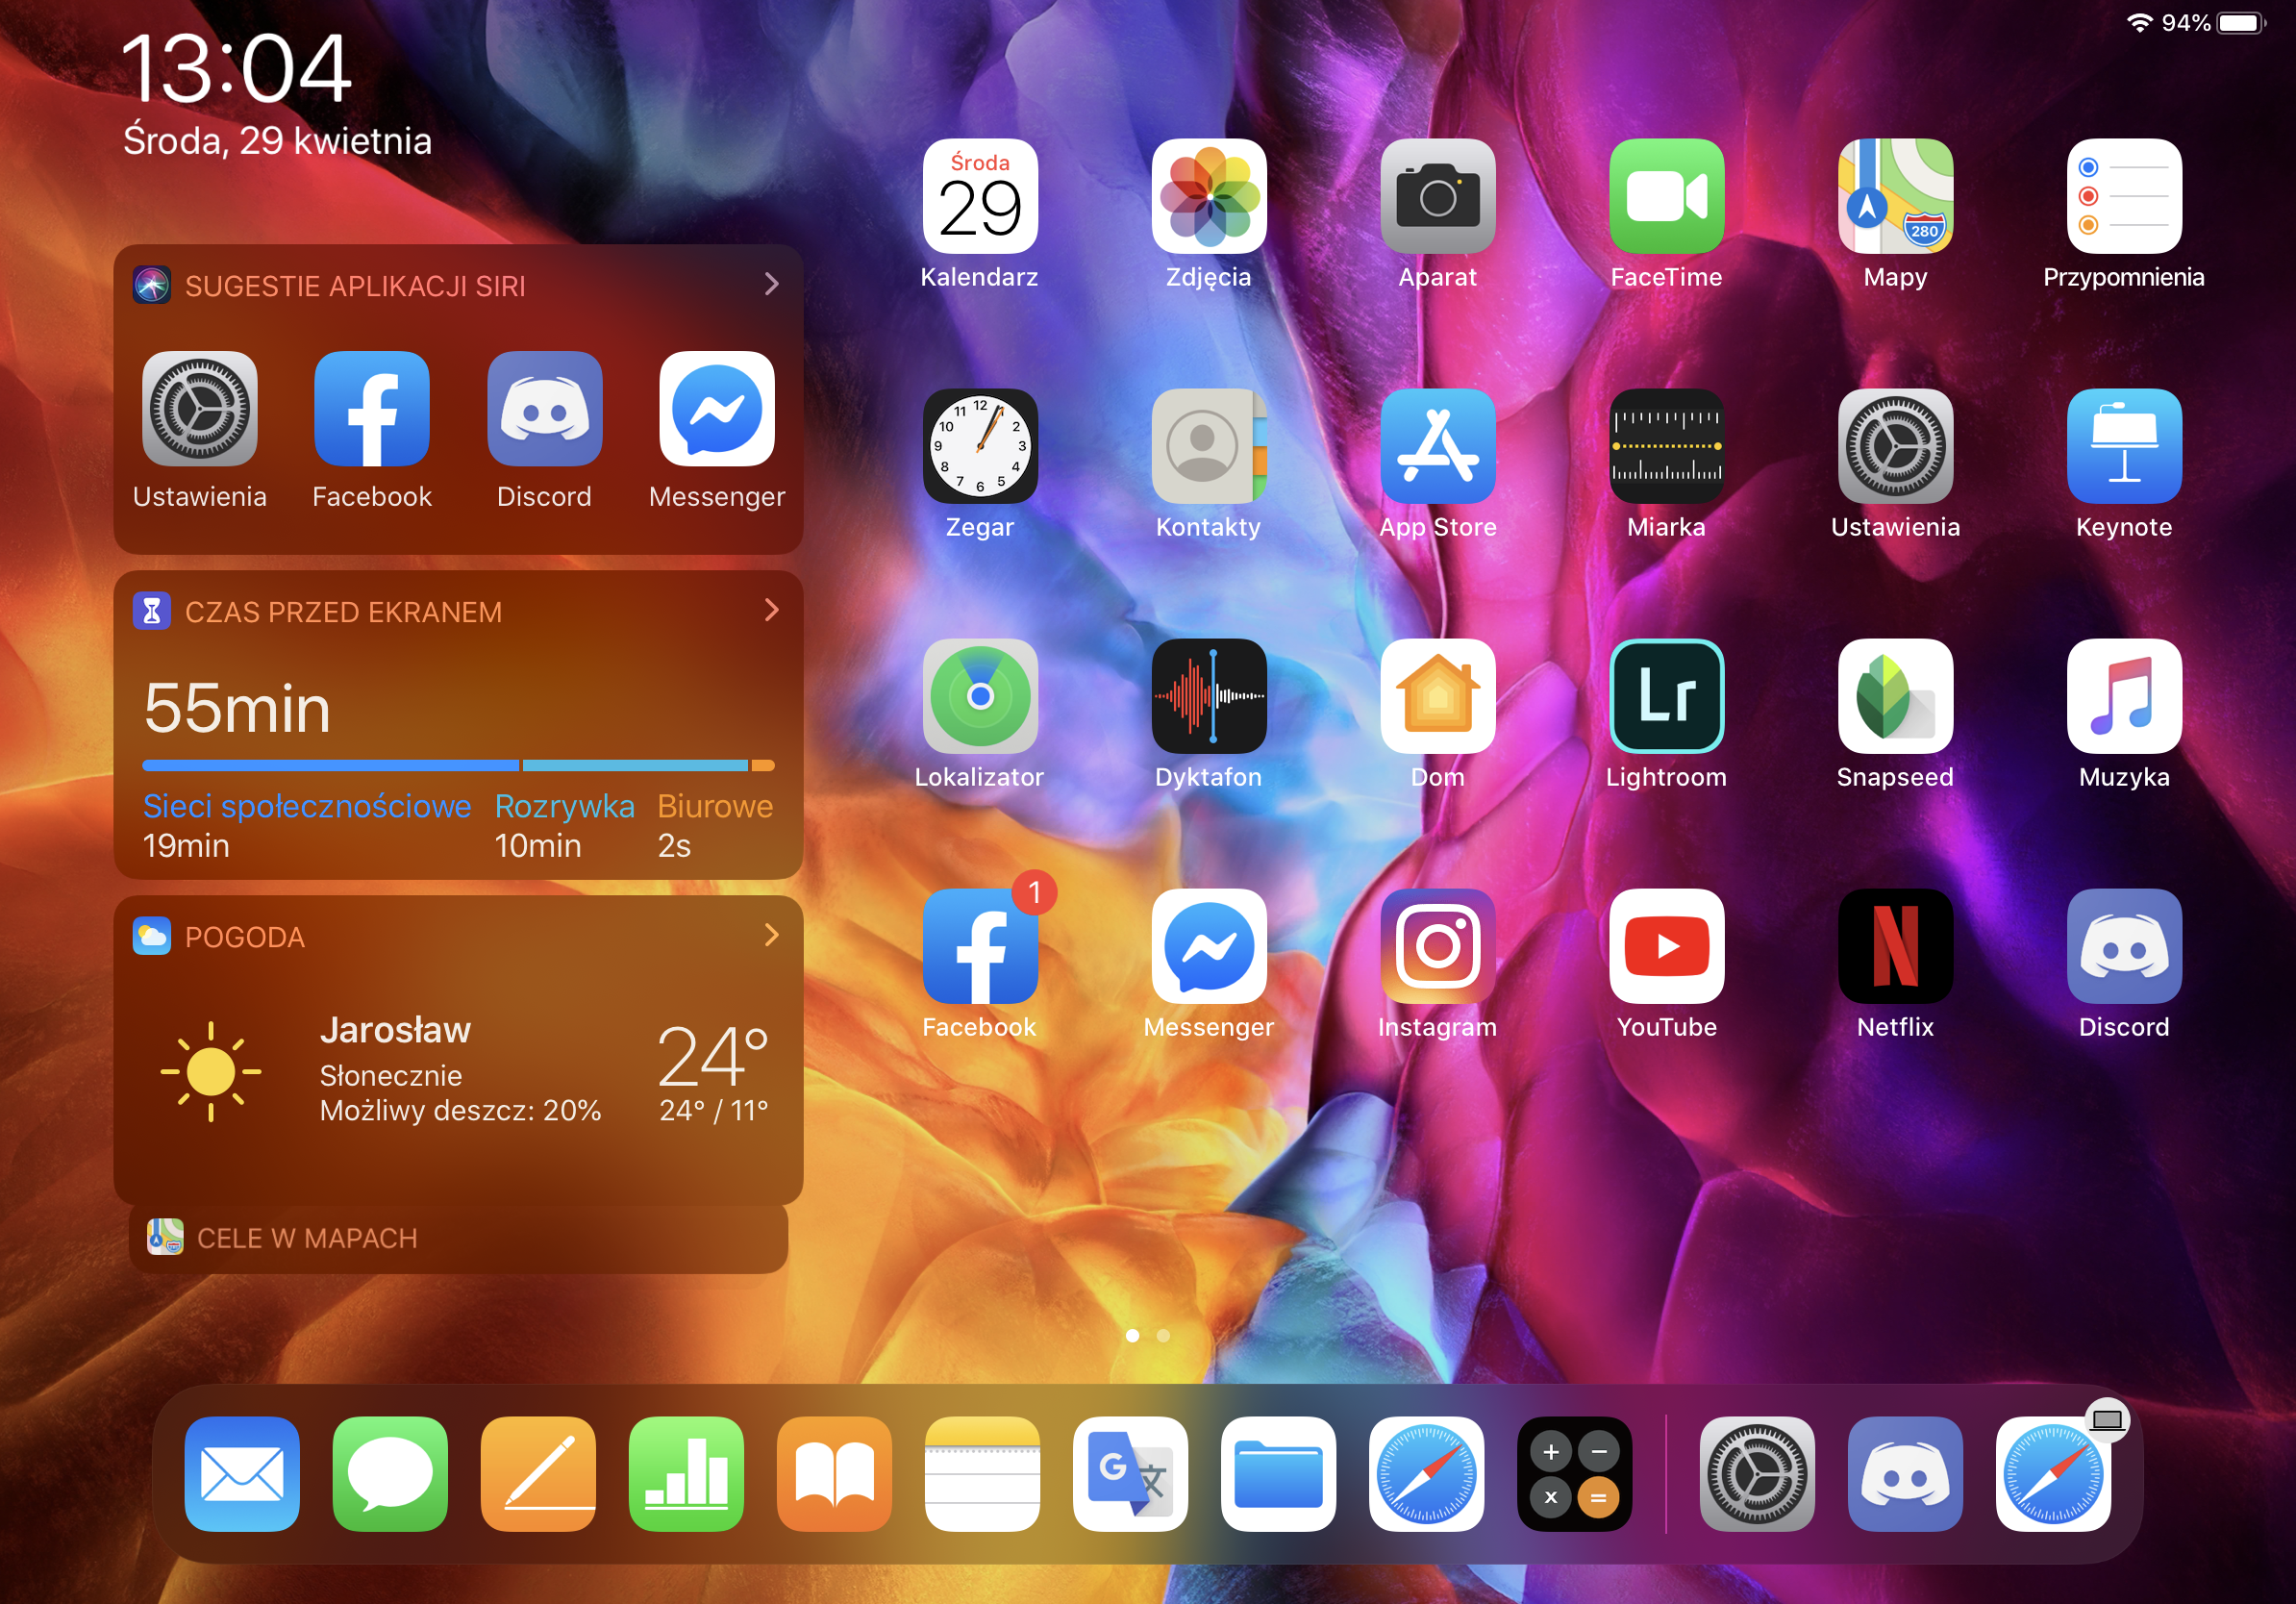Screen dimensions: 2296x1604
Task: Tap the first home page dot
Action: 1132,1335
